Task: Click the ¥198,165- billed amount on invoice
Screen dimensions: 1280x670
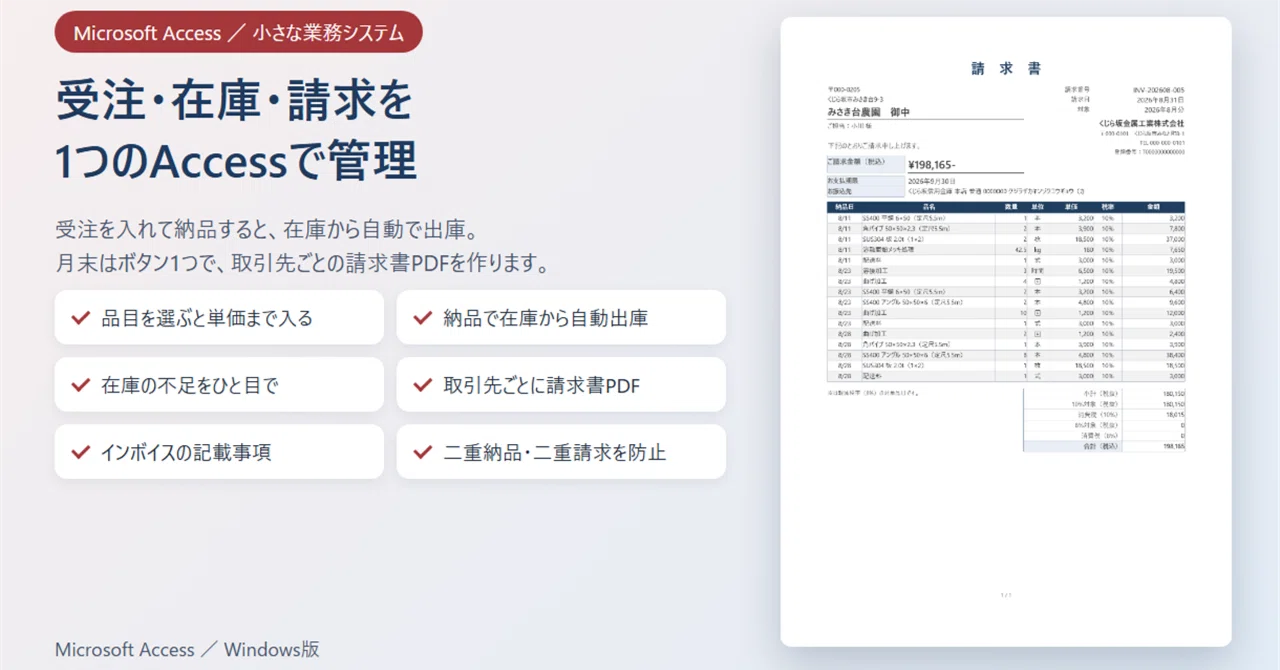Action: (x=932, y=164)
